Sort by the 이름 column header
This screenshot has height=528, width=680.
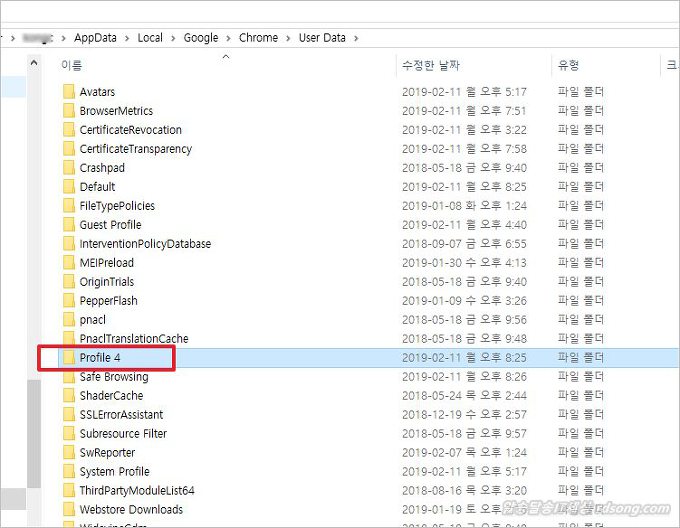[72, 65]
